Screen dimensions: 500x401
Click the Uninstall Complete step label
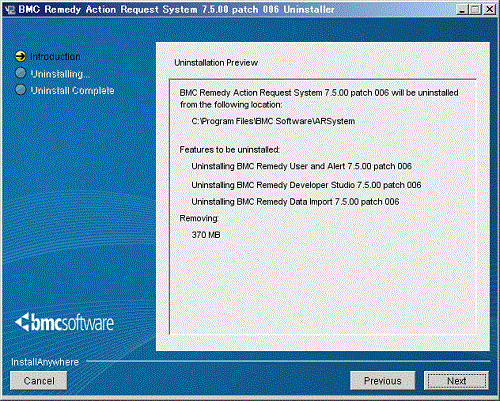[x=72, y=90]
